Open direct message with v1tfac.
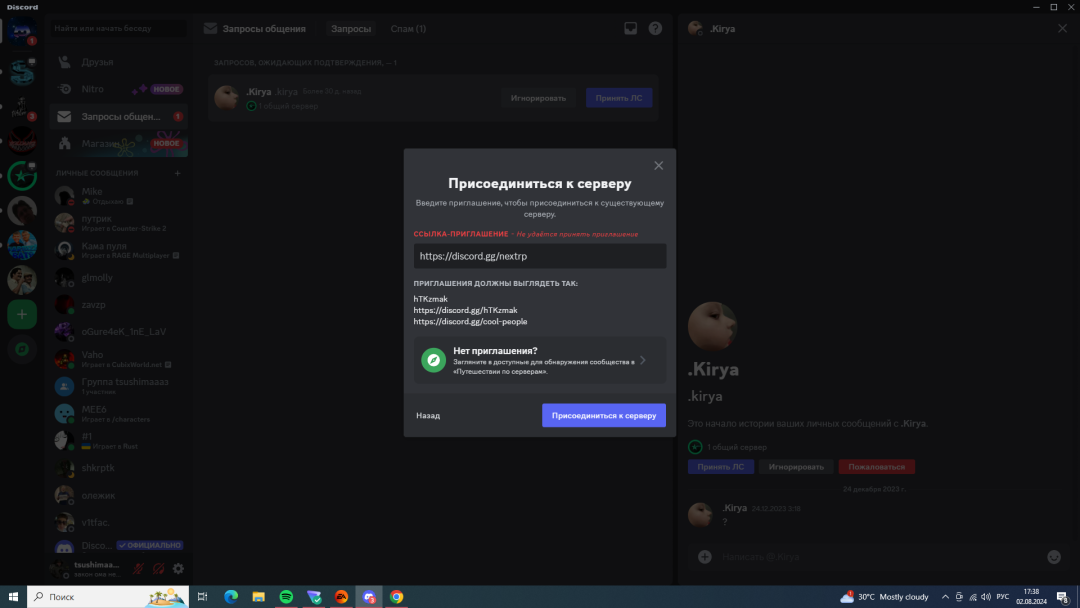 (x=118, y=522)
